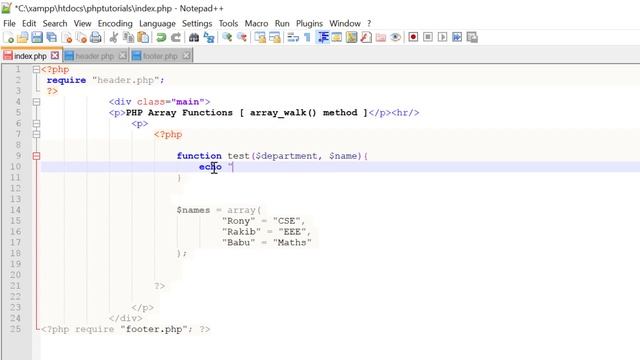The height and width of the screenshot is (360, 640).
Task: Open Find with the binoculars icon
Action: pos(194,38)
